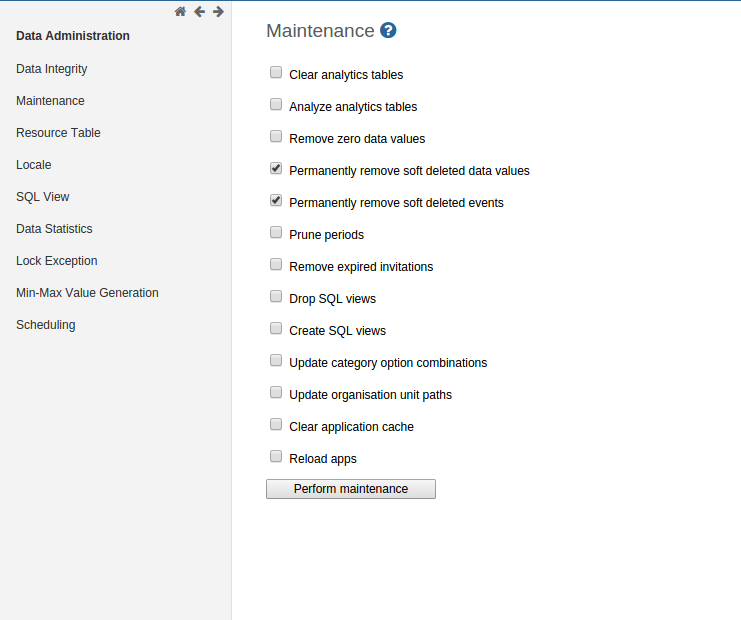Click the back arrow icon

(x=199, y=12)
